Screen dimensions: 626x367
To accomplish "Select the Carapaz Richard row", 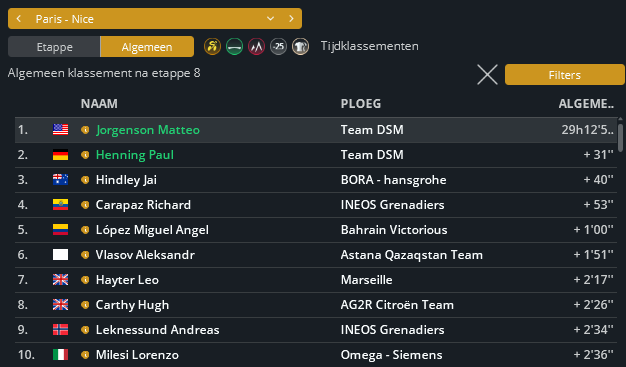I will (x=316, y=205).
